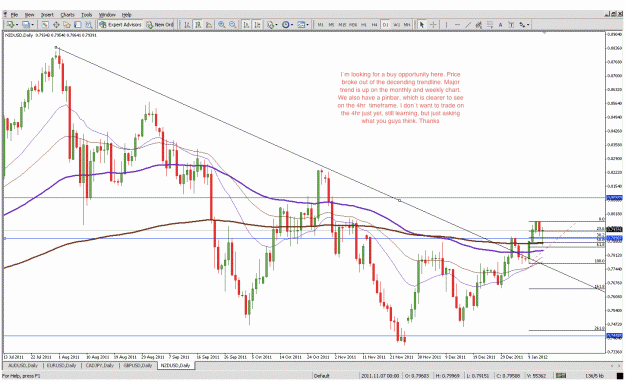Select the Horizontal Line drawing tool
This screenshot has height=381, width=625.
457,25
